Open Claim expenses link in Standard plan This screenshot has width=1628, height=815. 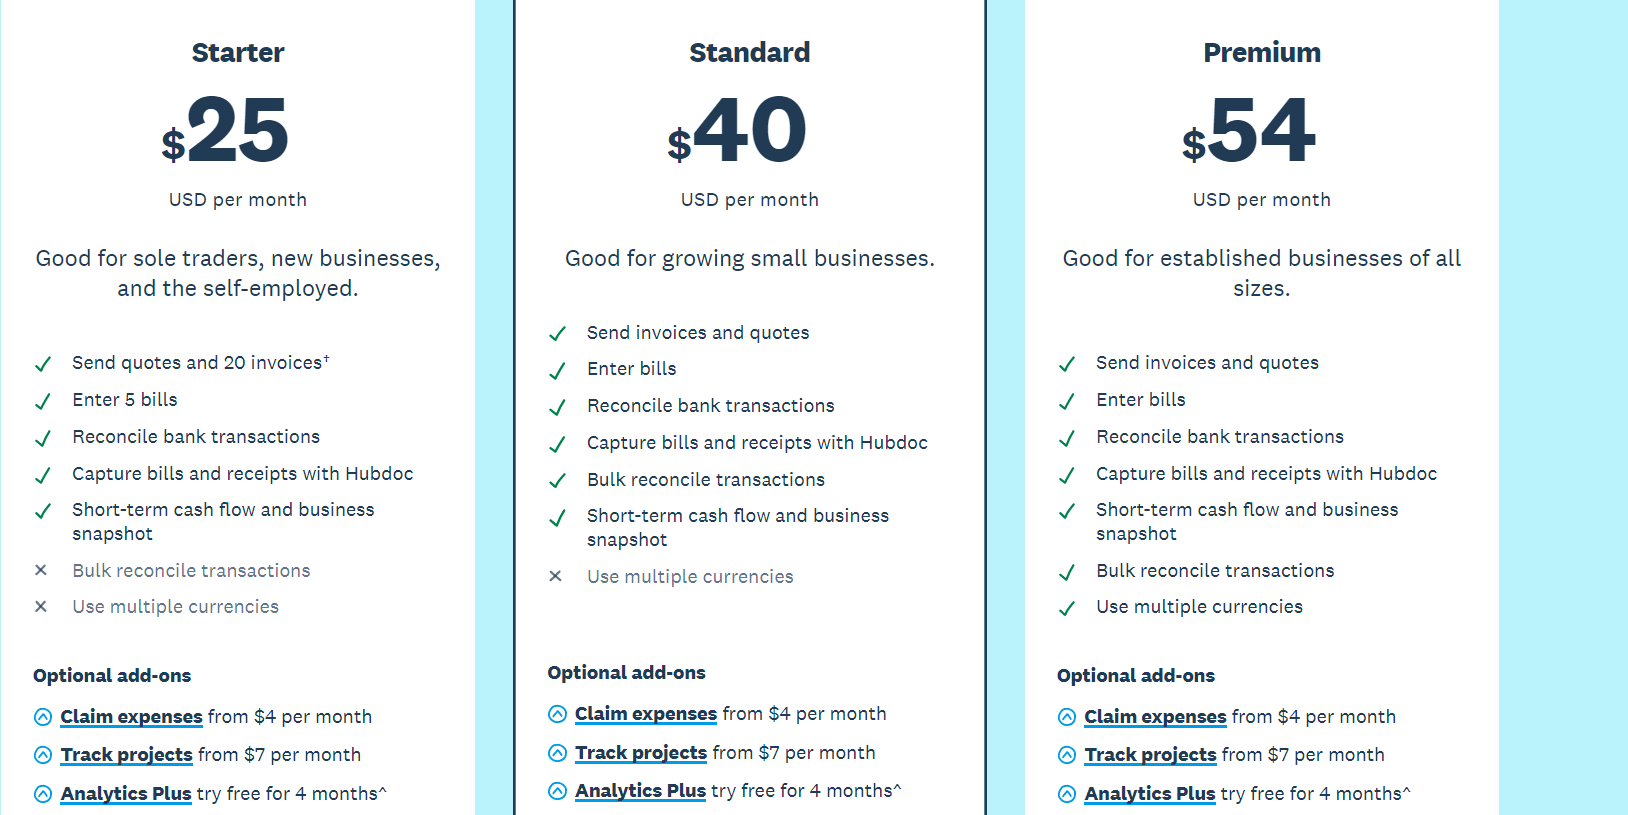[646, 714]
